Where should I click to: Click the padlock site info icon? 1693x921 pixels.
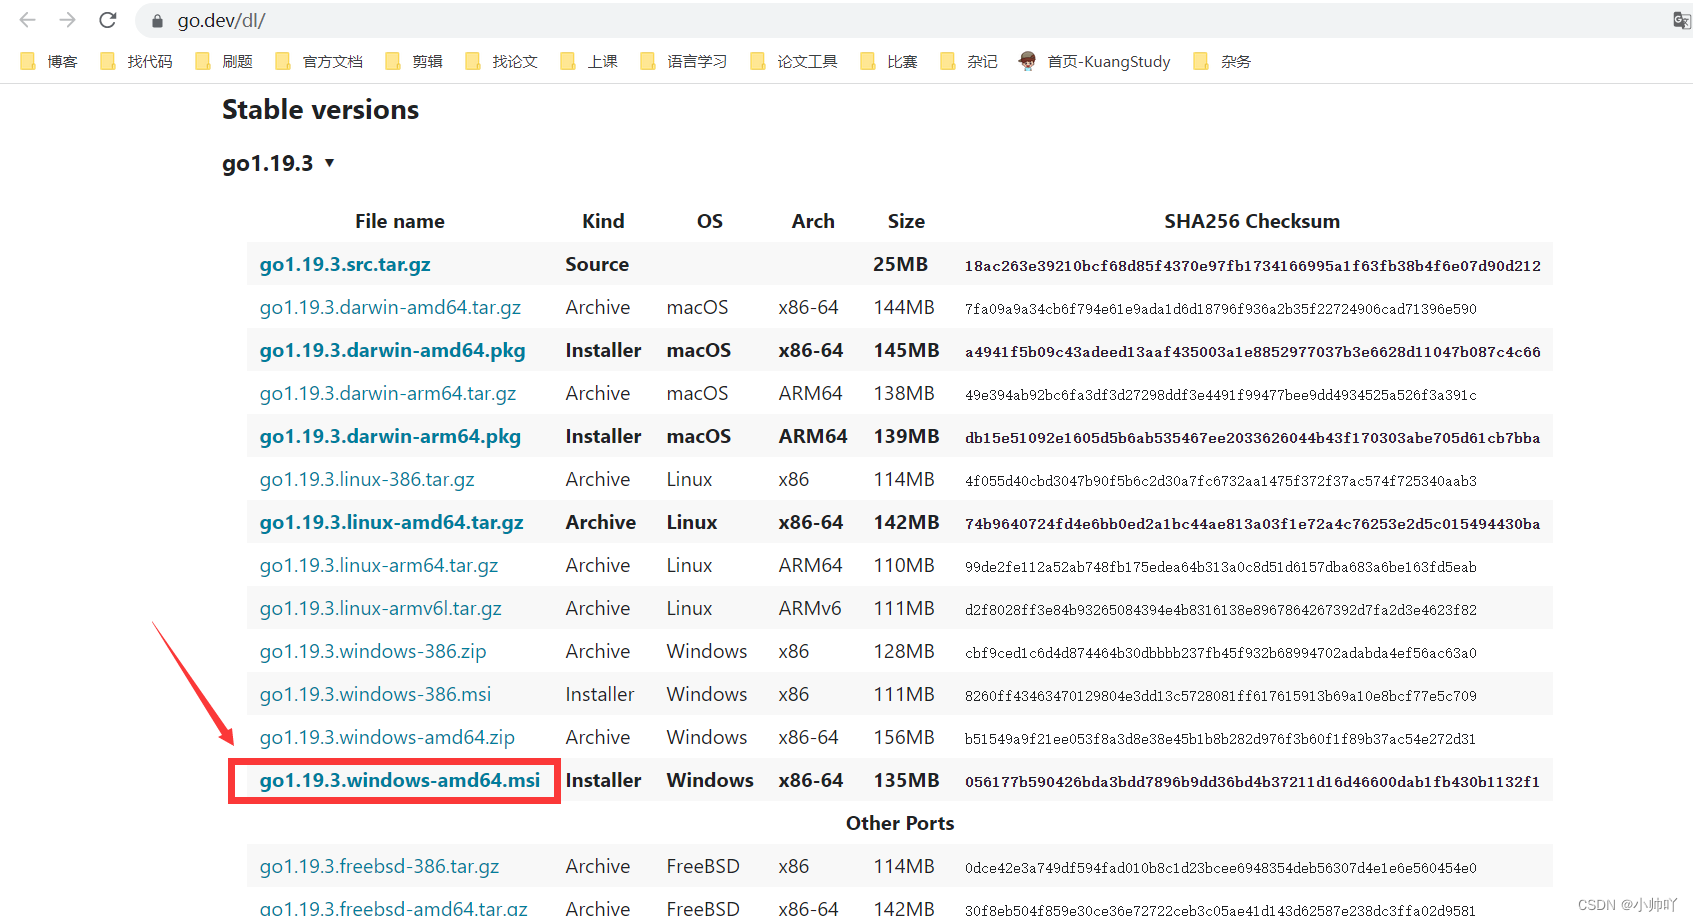pos(157,21)
